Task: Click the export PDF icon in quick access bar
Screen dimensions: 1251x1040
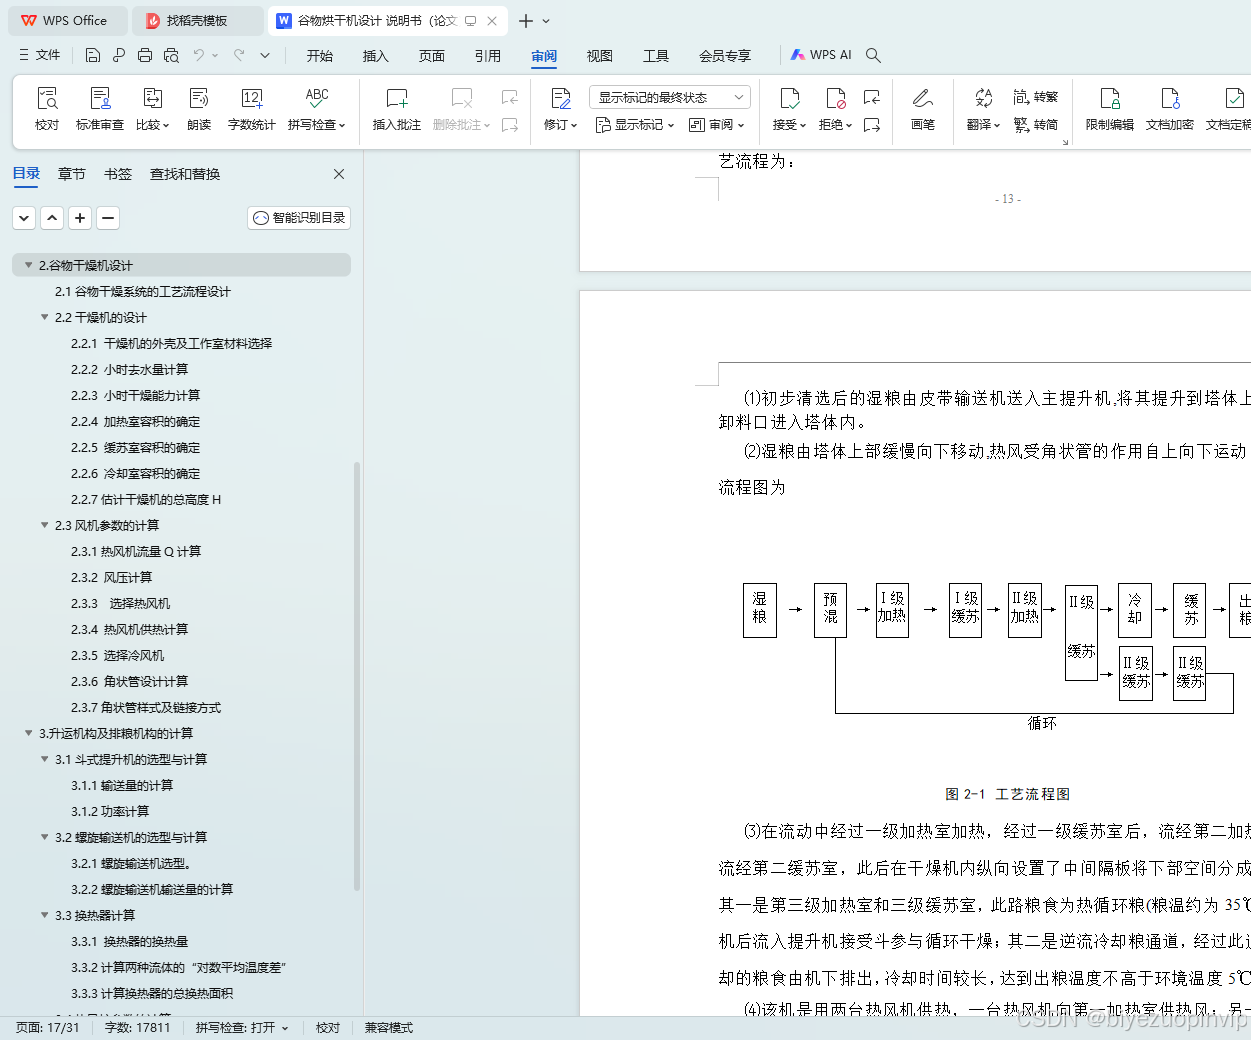Action: (119, 55)
